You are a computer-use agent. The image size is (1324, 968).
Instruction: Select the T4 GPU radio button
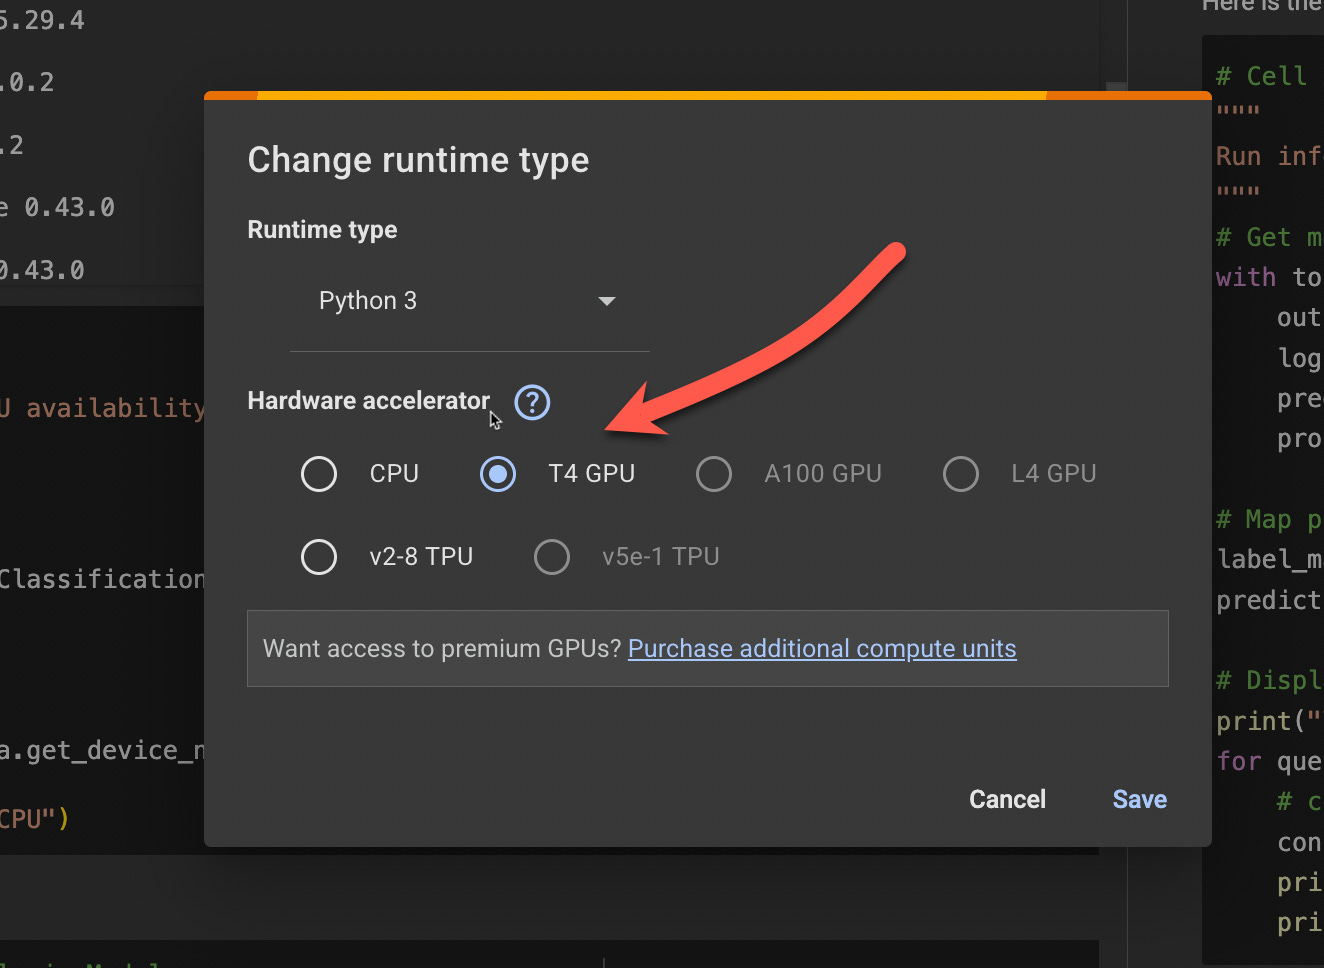[498, 474]
